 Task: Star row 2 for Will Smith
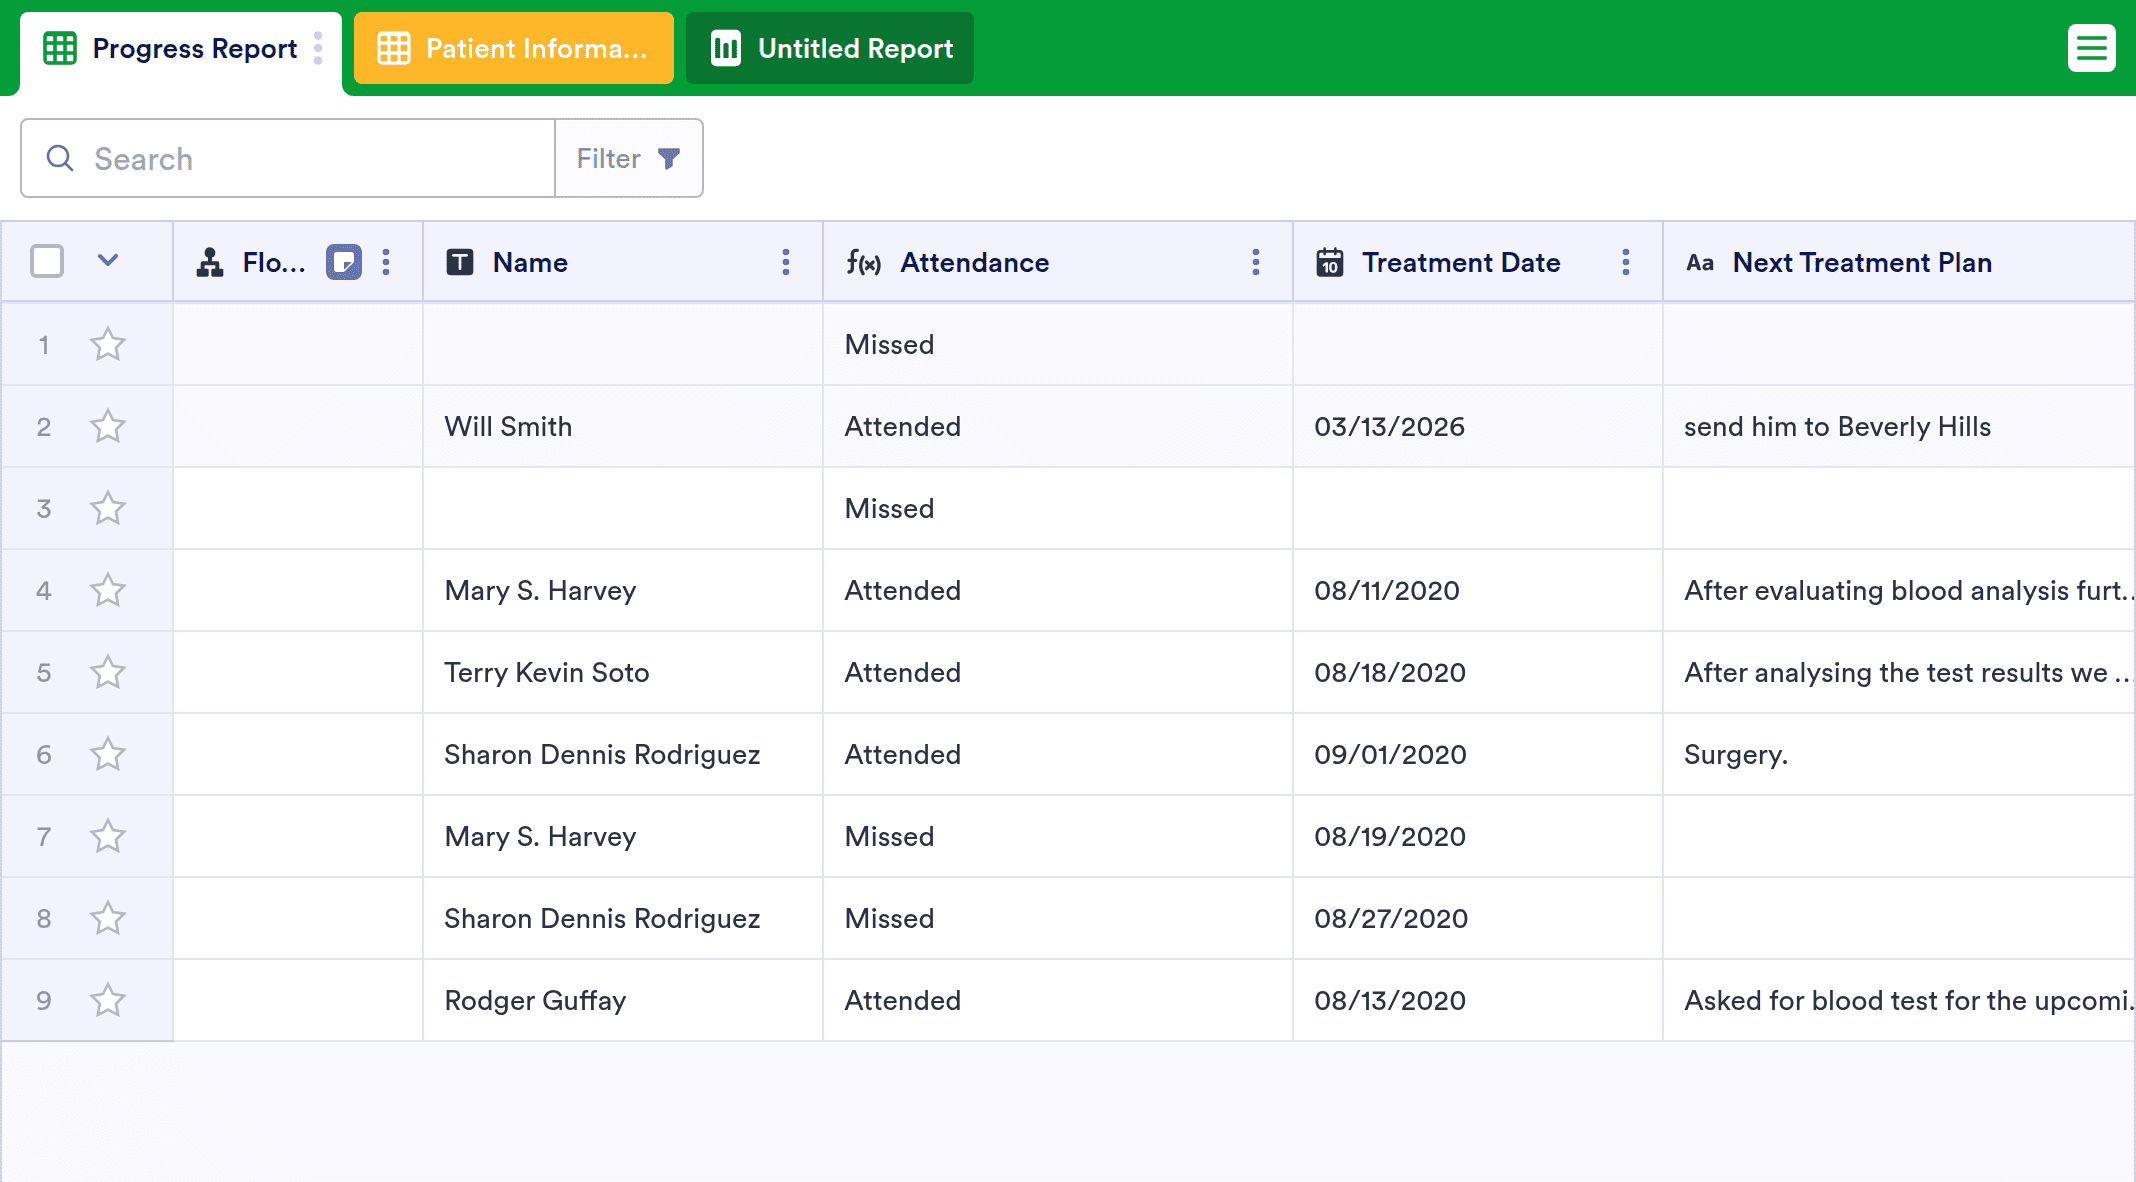[108, 427]
